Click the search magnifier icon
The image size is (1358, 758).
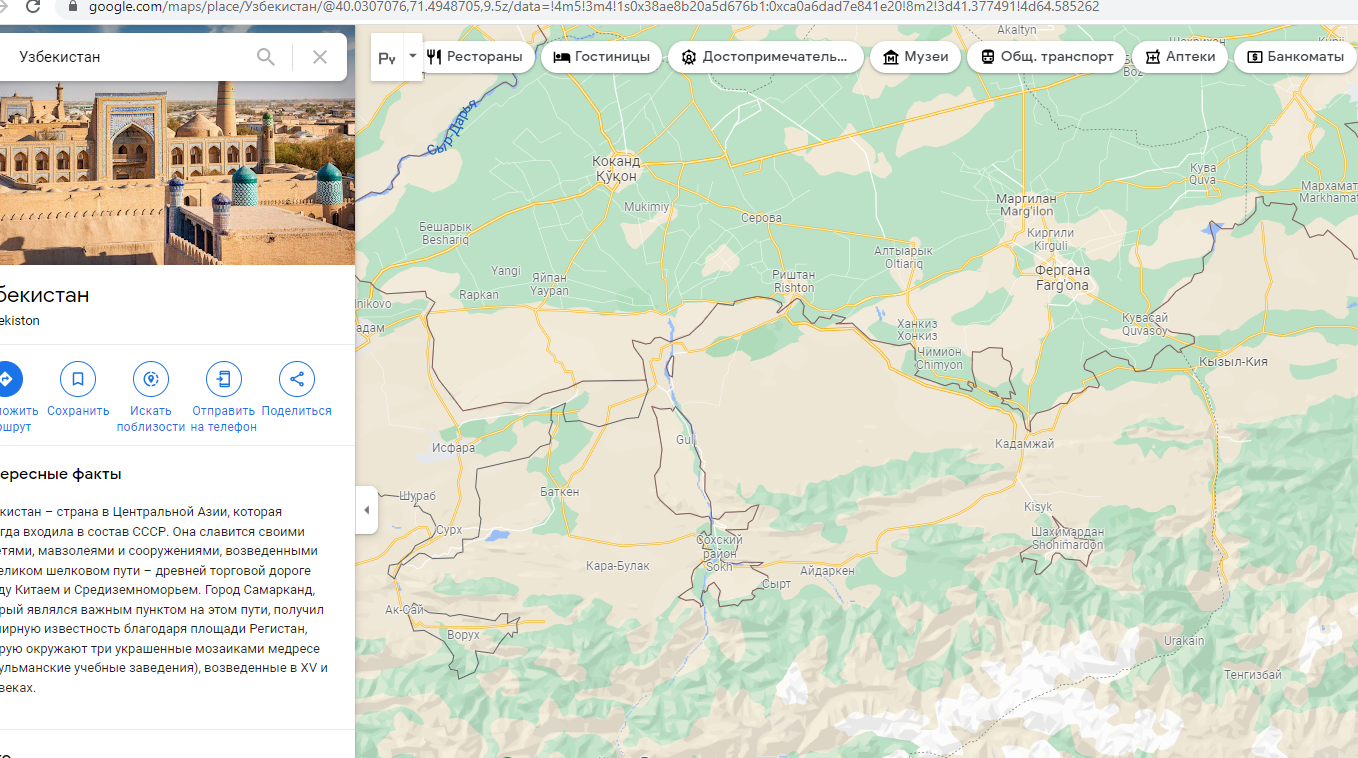click(266, 57)
